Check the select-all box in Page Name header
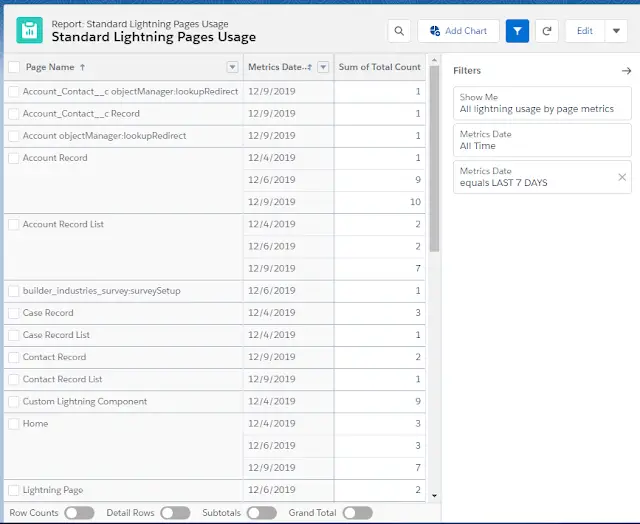640x524 pixels. [x=14, y=67]
